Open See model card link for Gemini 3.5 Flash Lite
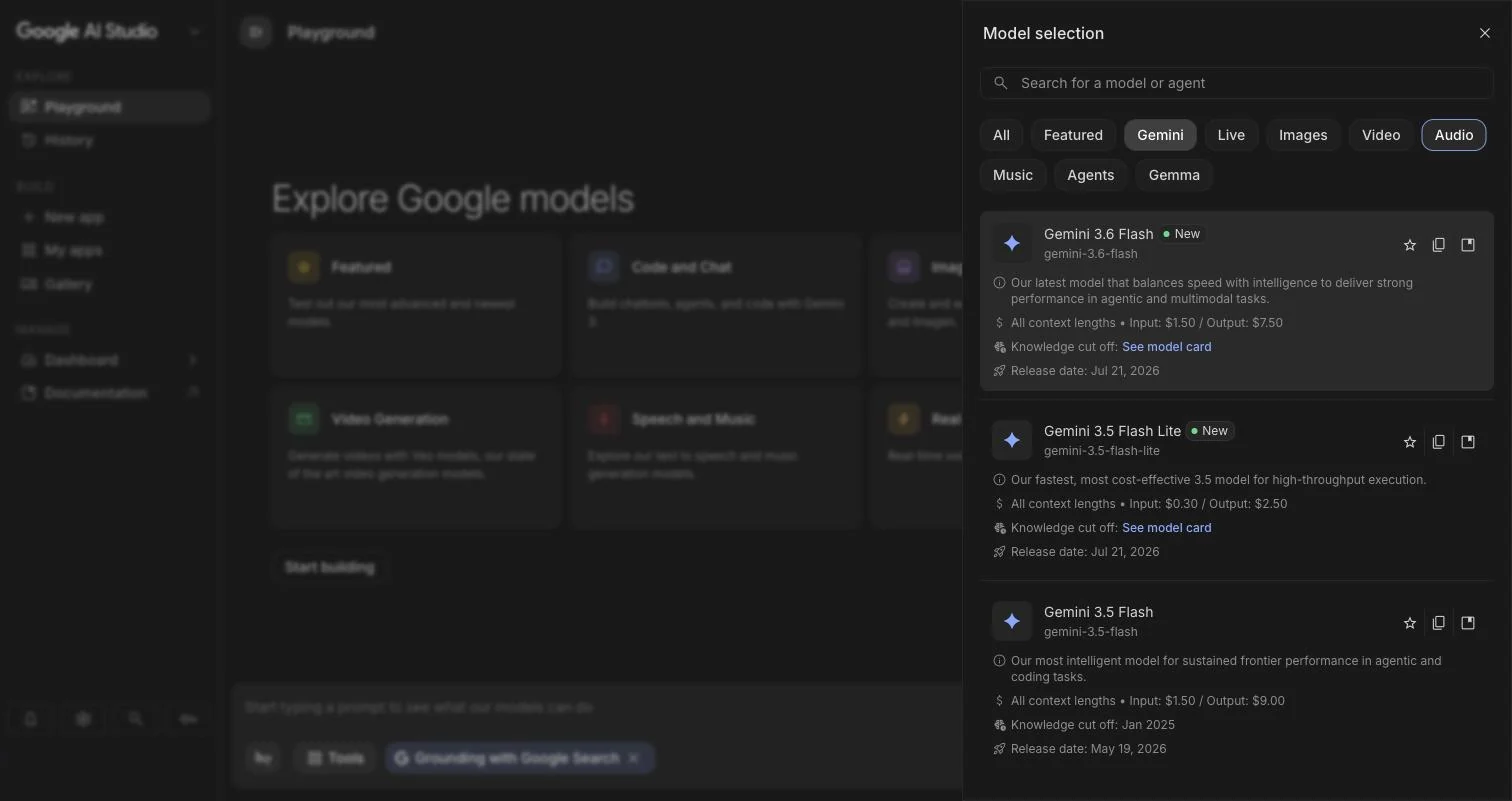The height and width of the screenshot is (801, 1512). 1166,528
